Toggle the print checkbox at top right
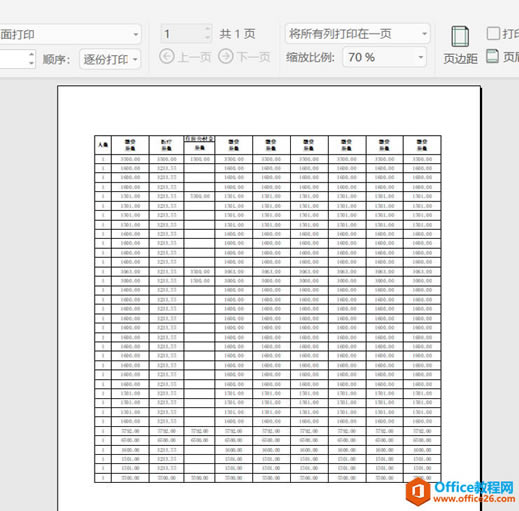 point(493,34)
